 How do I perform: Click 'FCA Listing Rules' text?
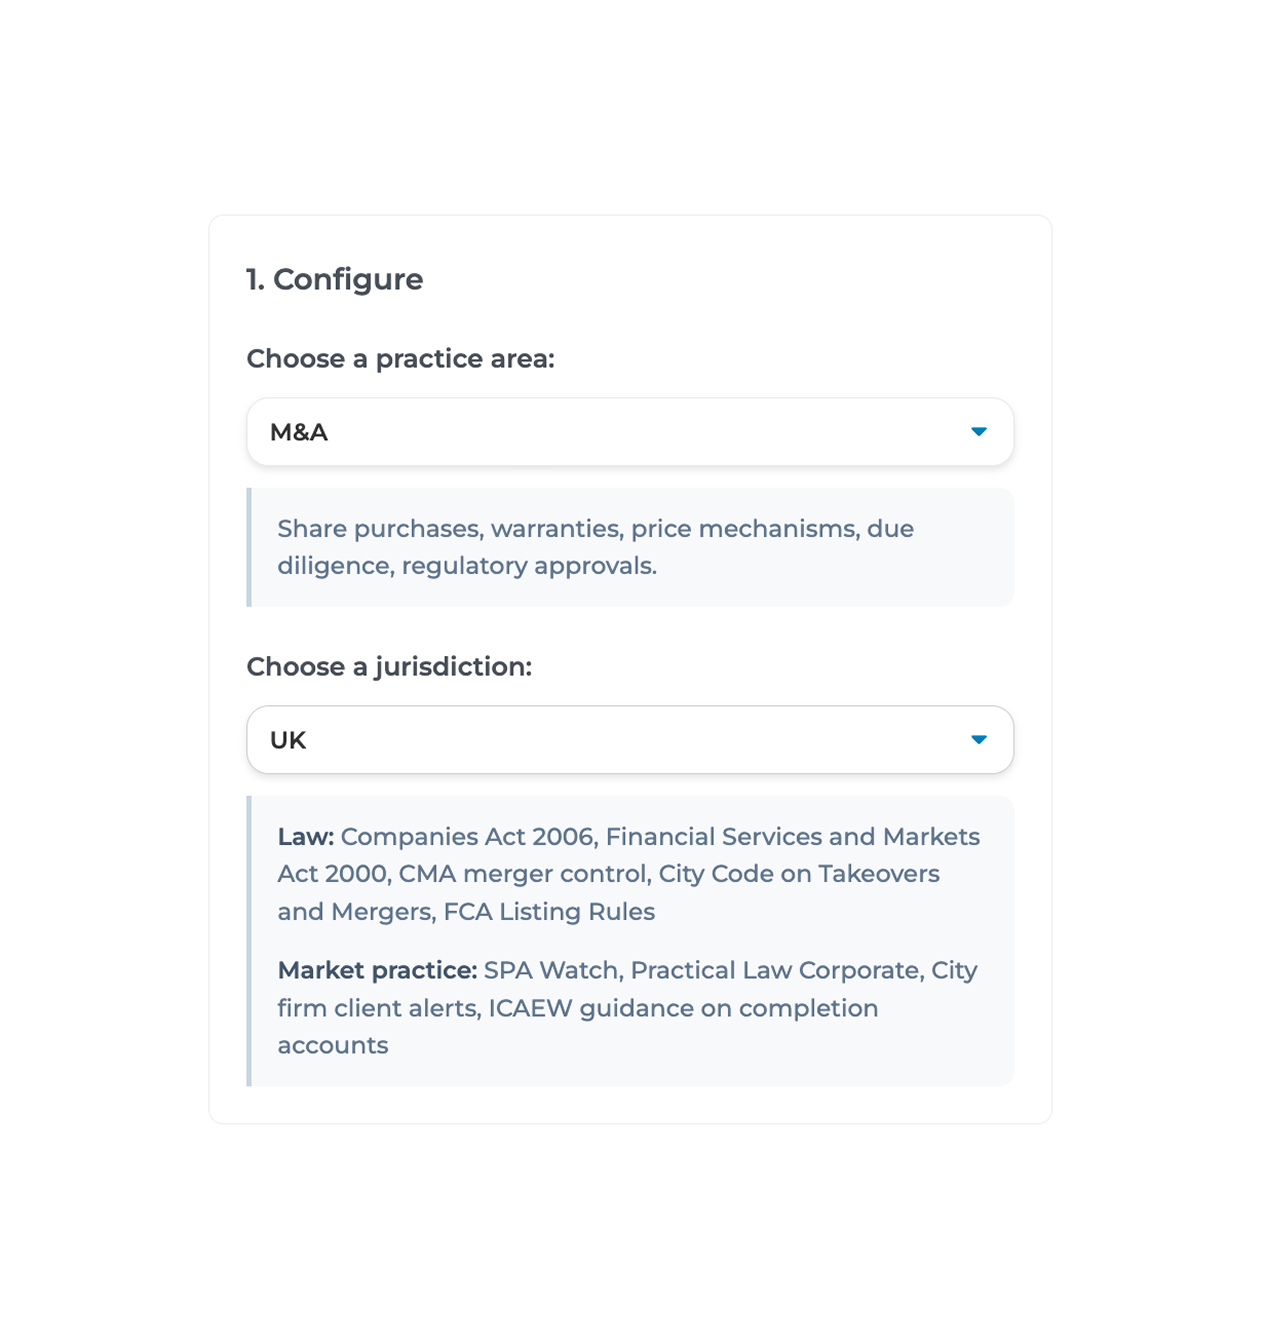[x=549, y=912]
